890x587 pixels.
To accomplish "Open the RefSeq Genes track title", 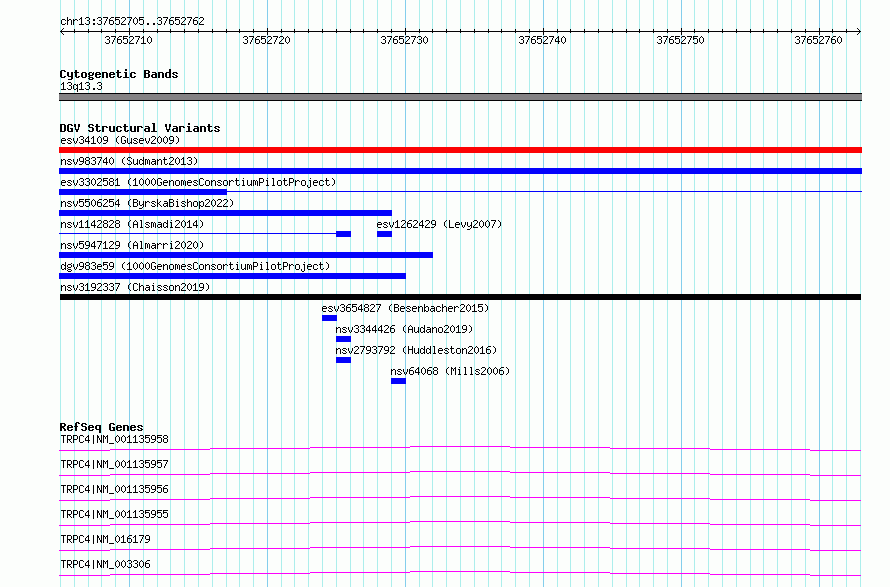I will pos(102,427).
